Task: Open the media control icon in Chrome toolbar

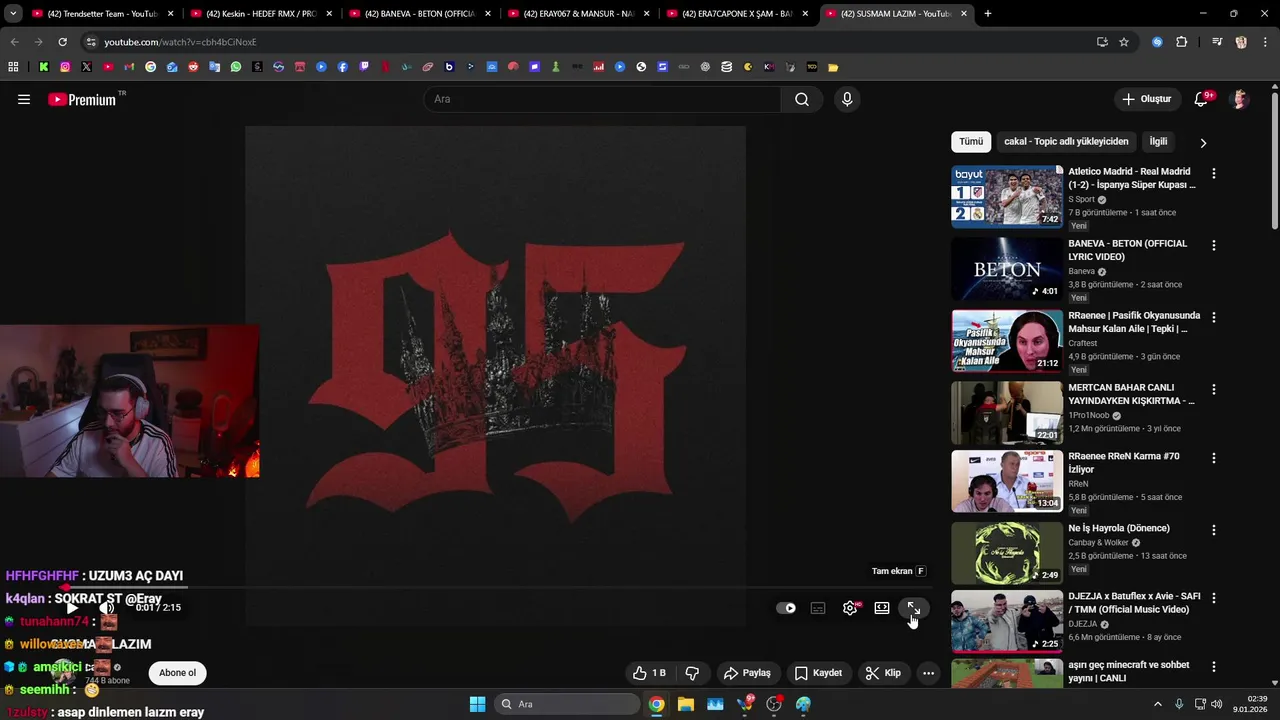Action: (1216, 42)
